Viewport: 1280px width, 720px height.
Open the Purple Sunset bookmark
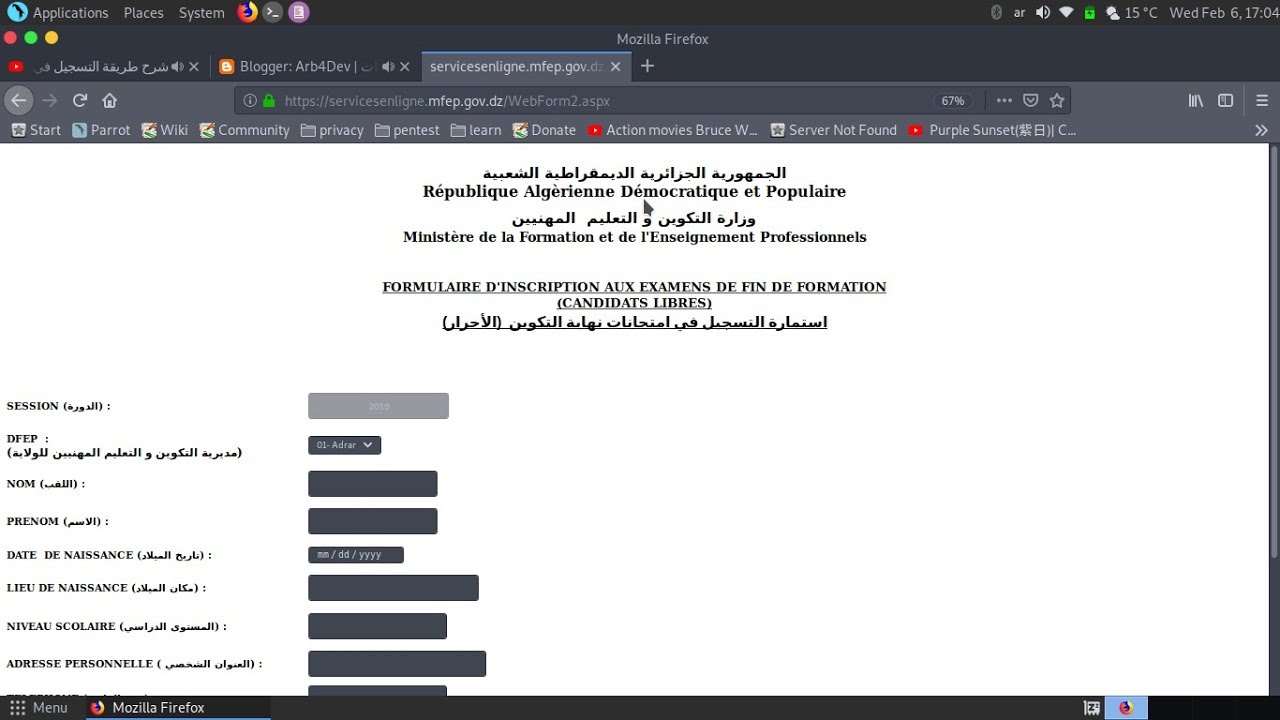[x=992, y=130]
